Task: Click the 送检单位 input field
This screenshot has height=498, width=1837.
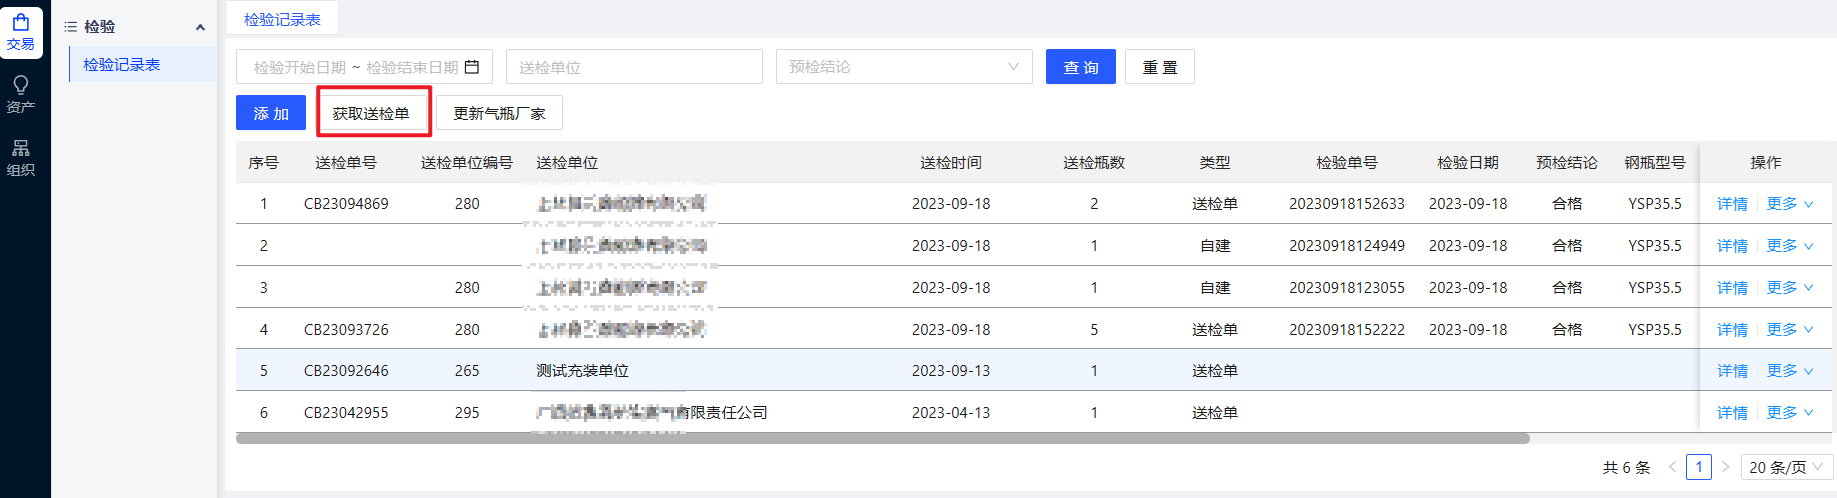Action: (x=634, y=67)
